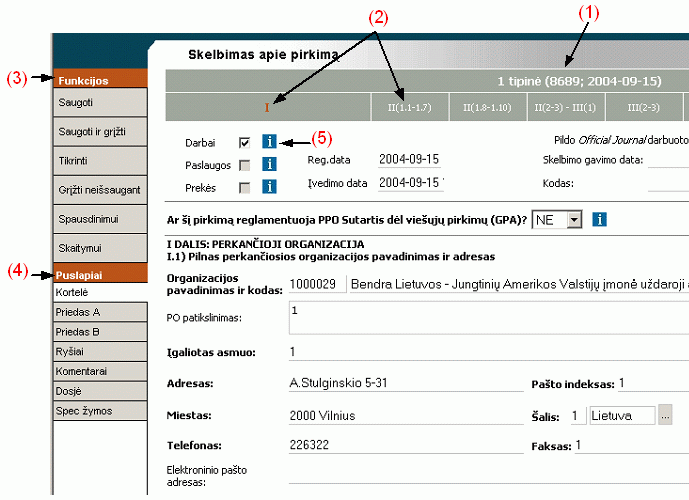Click Grįžti neišsaugant button

(100, 190)
